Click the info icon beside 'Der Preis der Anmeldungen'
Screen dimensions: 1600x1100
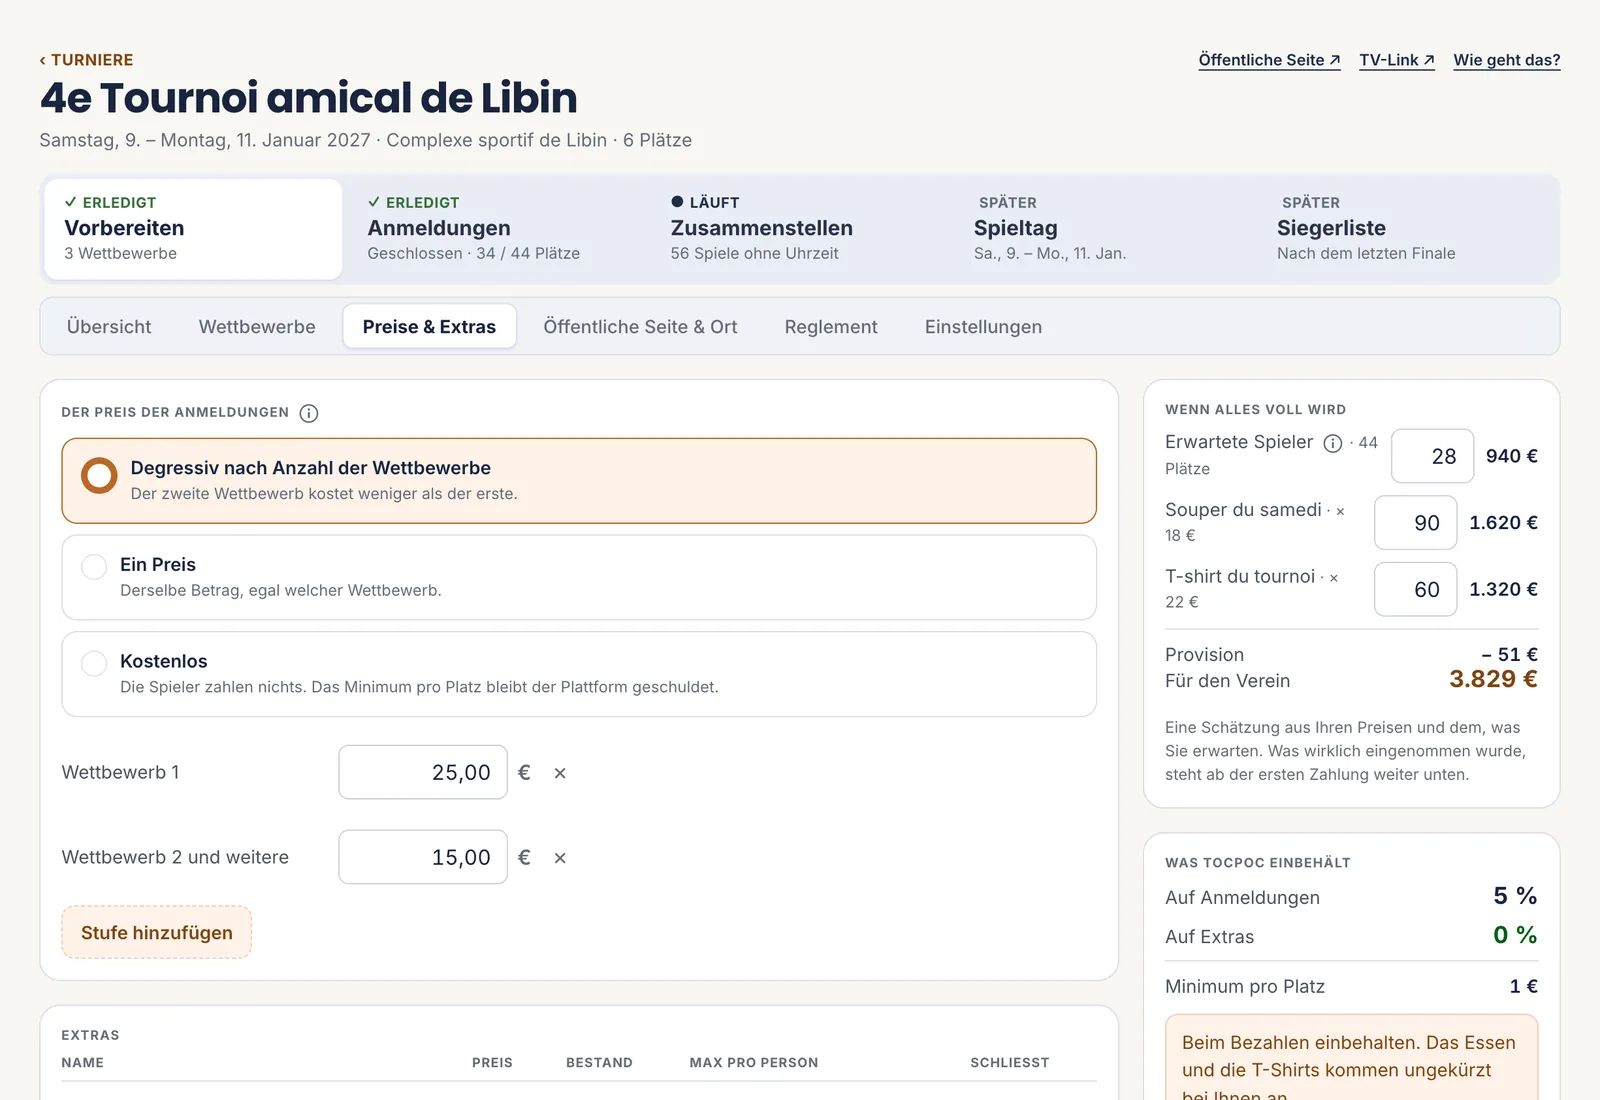(x=309, y=413)
